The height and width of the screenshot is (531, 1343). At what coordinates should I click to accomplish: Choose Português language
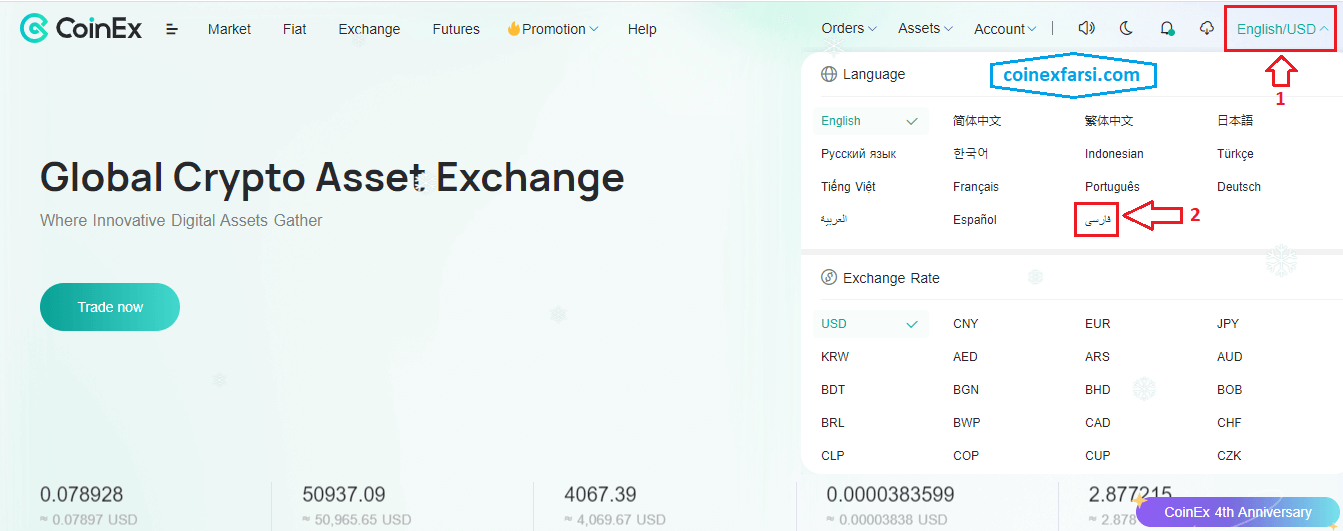coord(1112,187)
